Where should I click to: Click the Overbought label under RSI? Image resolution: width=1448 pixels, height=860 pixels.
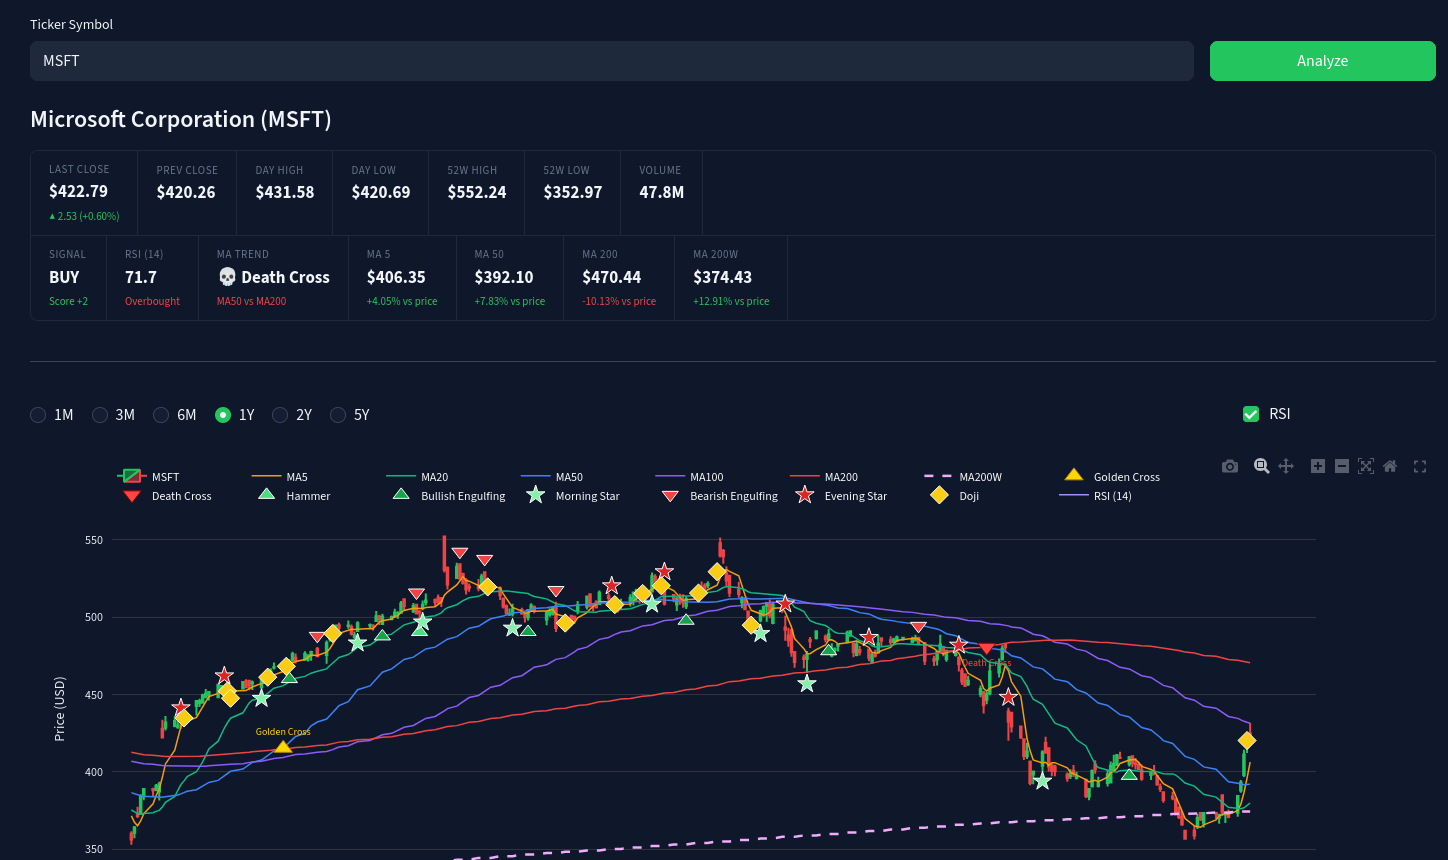point(152,301)
